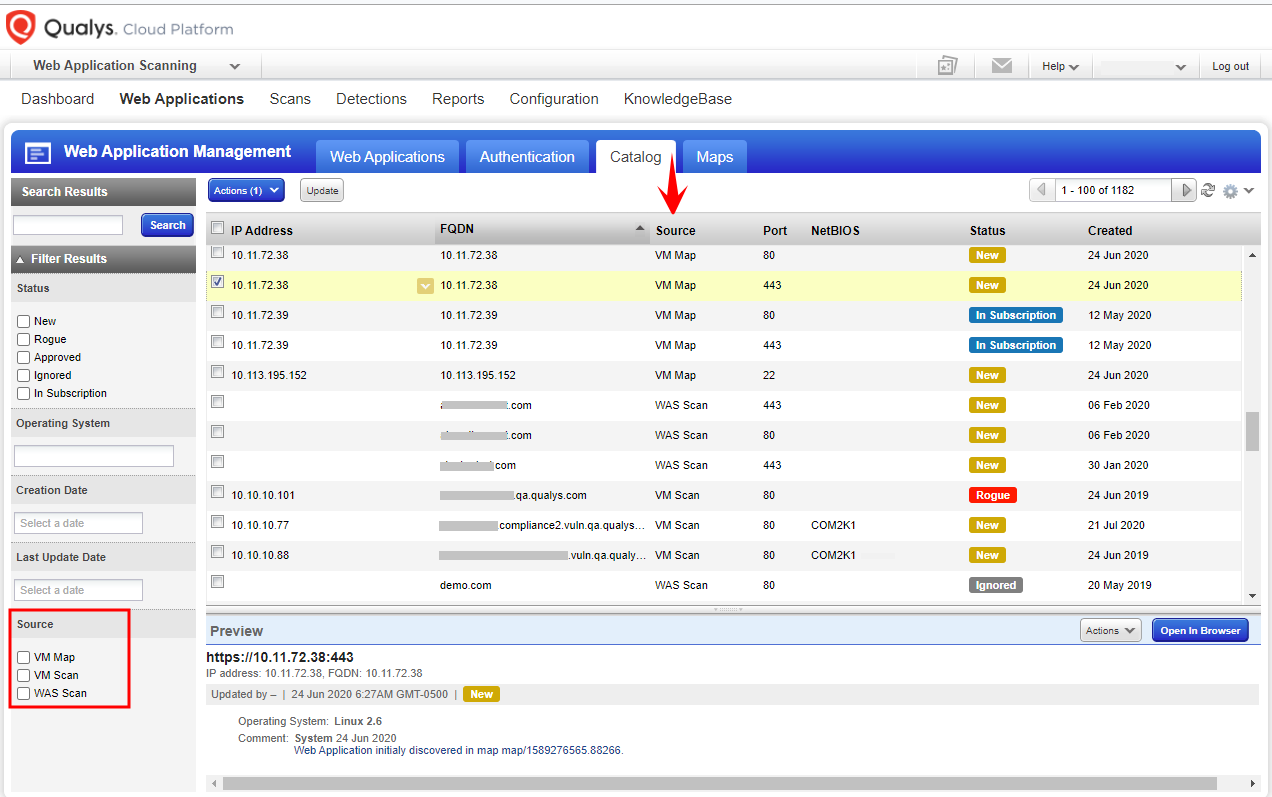Switch to the Authentication tab
Screen dimensions: 1272x797
pyautogui.click(x=527, y=157)
